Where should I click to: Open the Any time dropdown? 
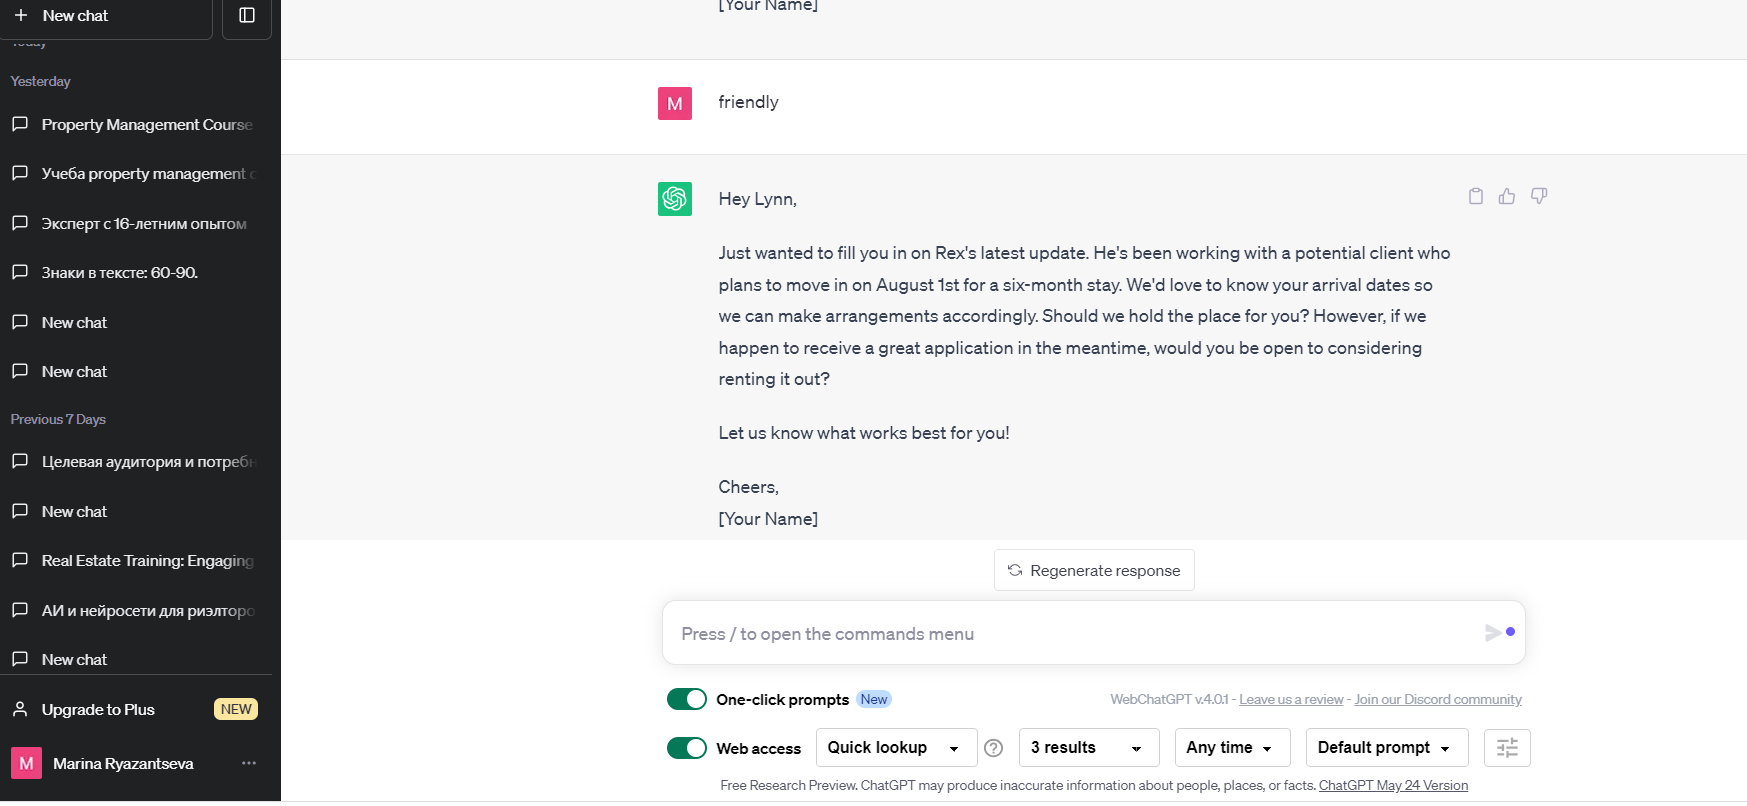tap(1232, 748)
